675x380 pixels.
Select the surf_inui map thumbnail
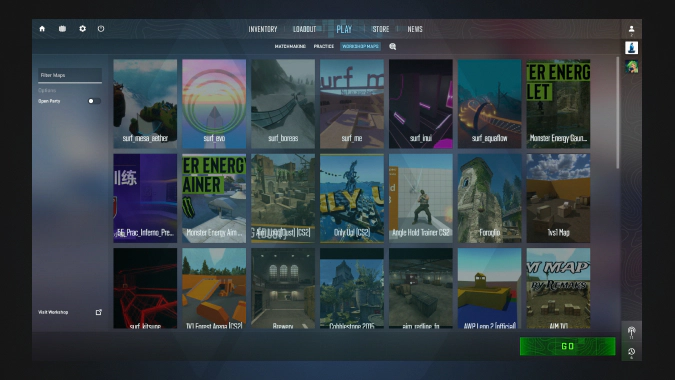[421, 104]
